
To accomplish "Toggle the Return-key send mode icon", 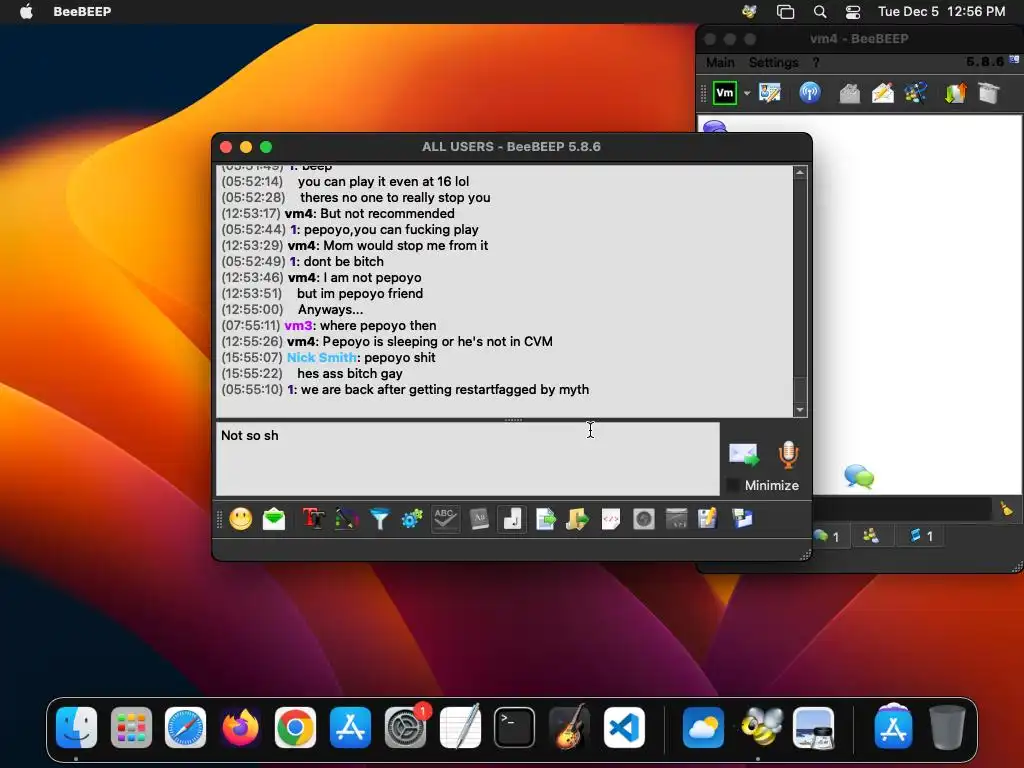I will 512,519.
